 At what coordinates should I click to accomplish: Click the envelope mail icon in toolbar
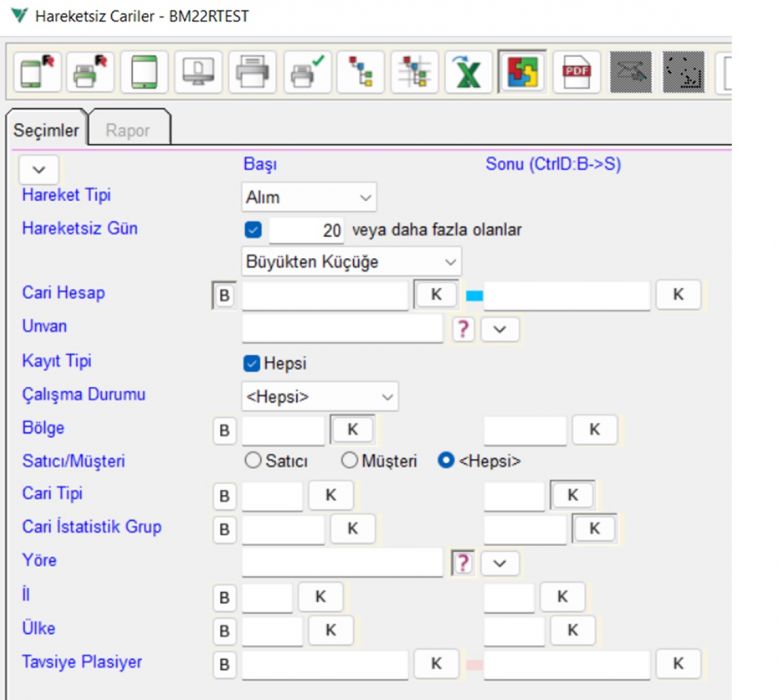pyautogui.click(x=631, y=73)
